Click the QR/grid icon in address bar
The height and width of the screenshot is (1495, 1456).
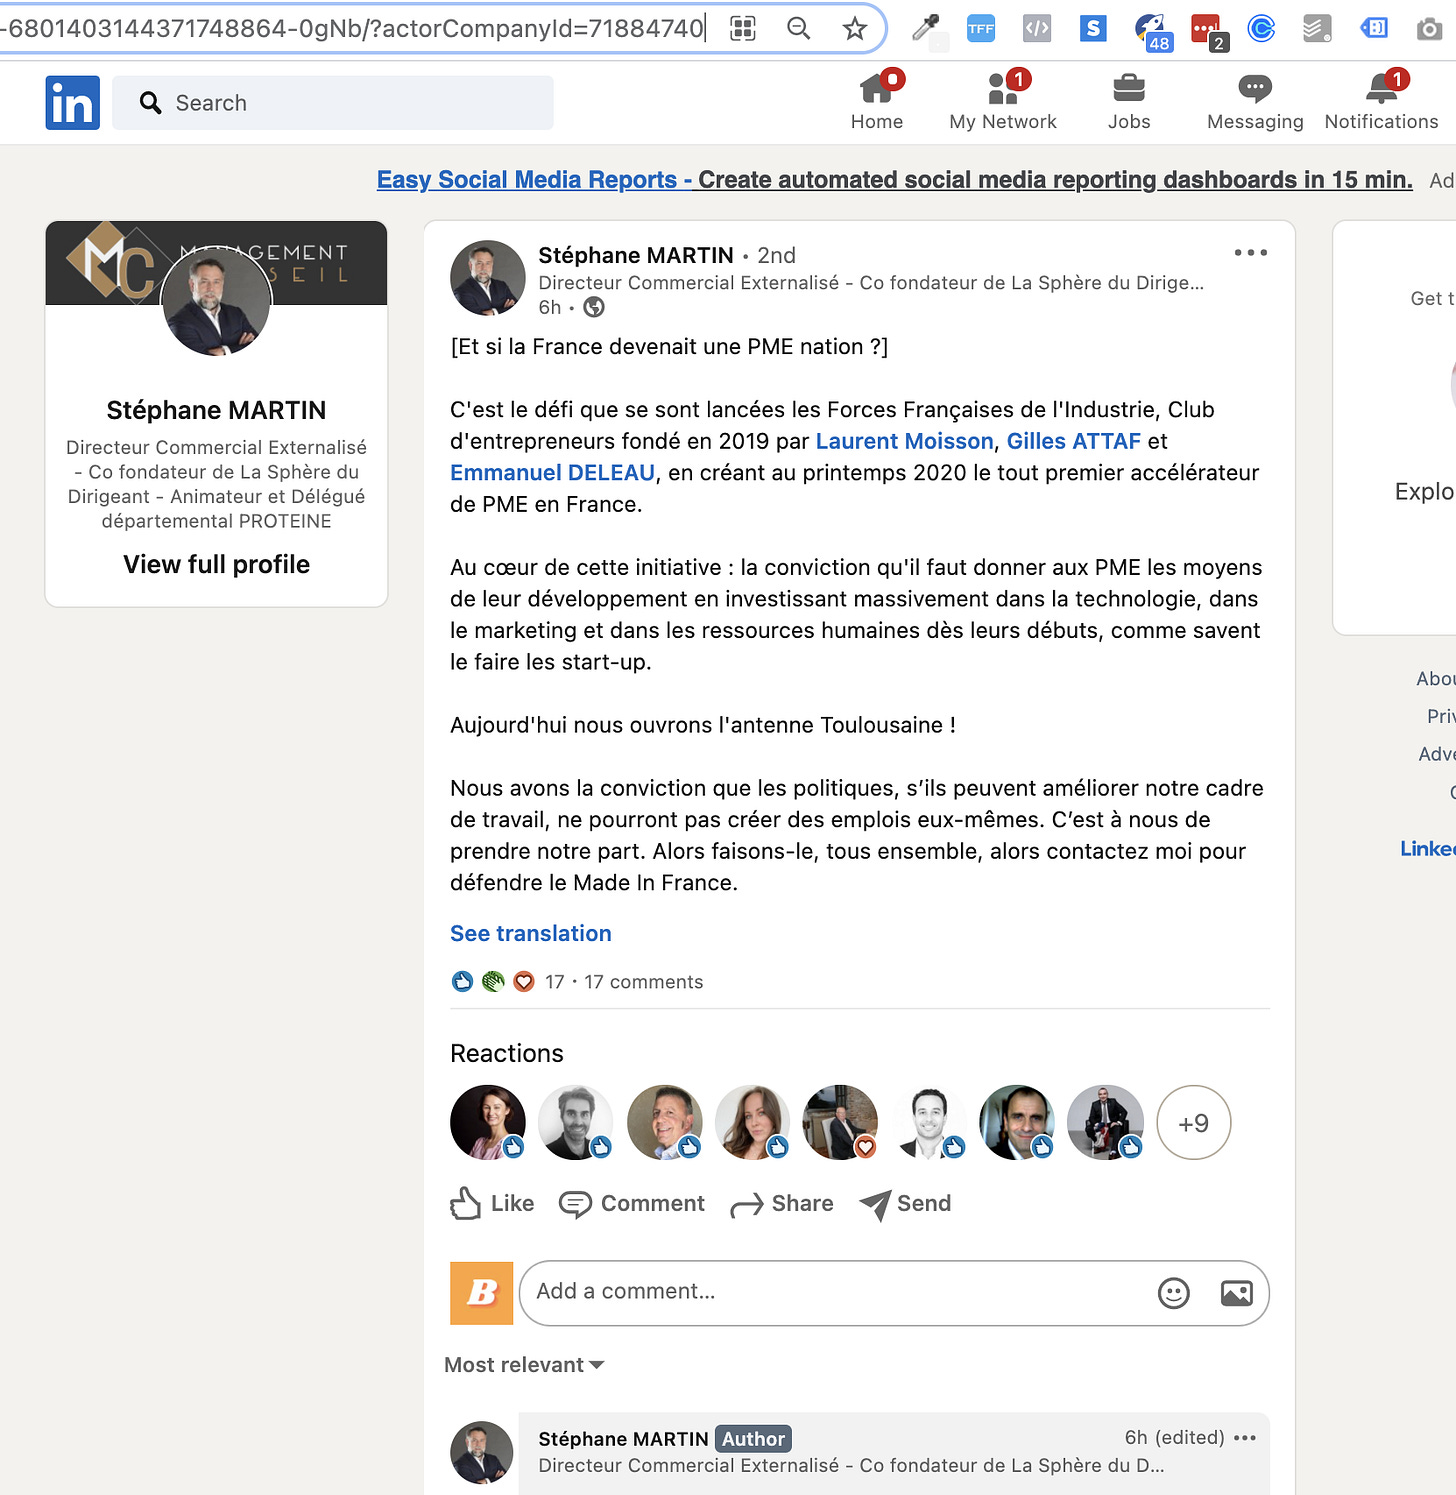click(x=743, y=28)
